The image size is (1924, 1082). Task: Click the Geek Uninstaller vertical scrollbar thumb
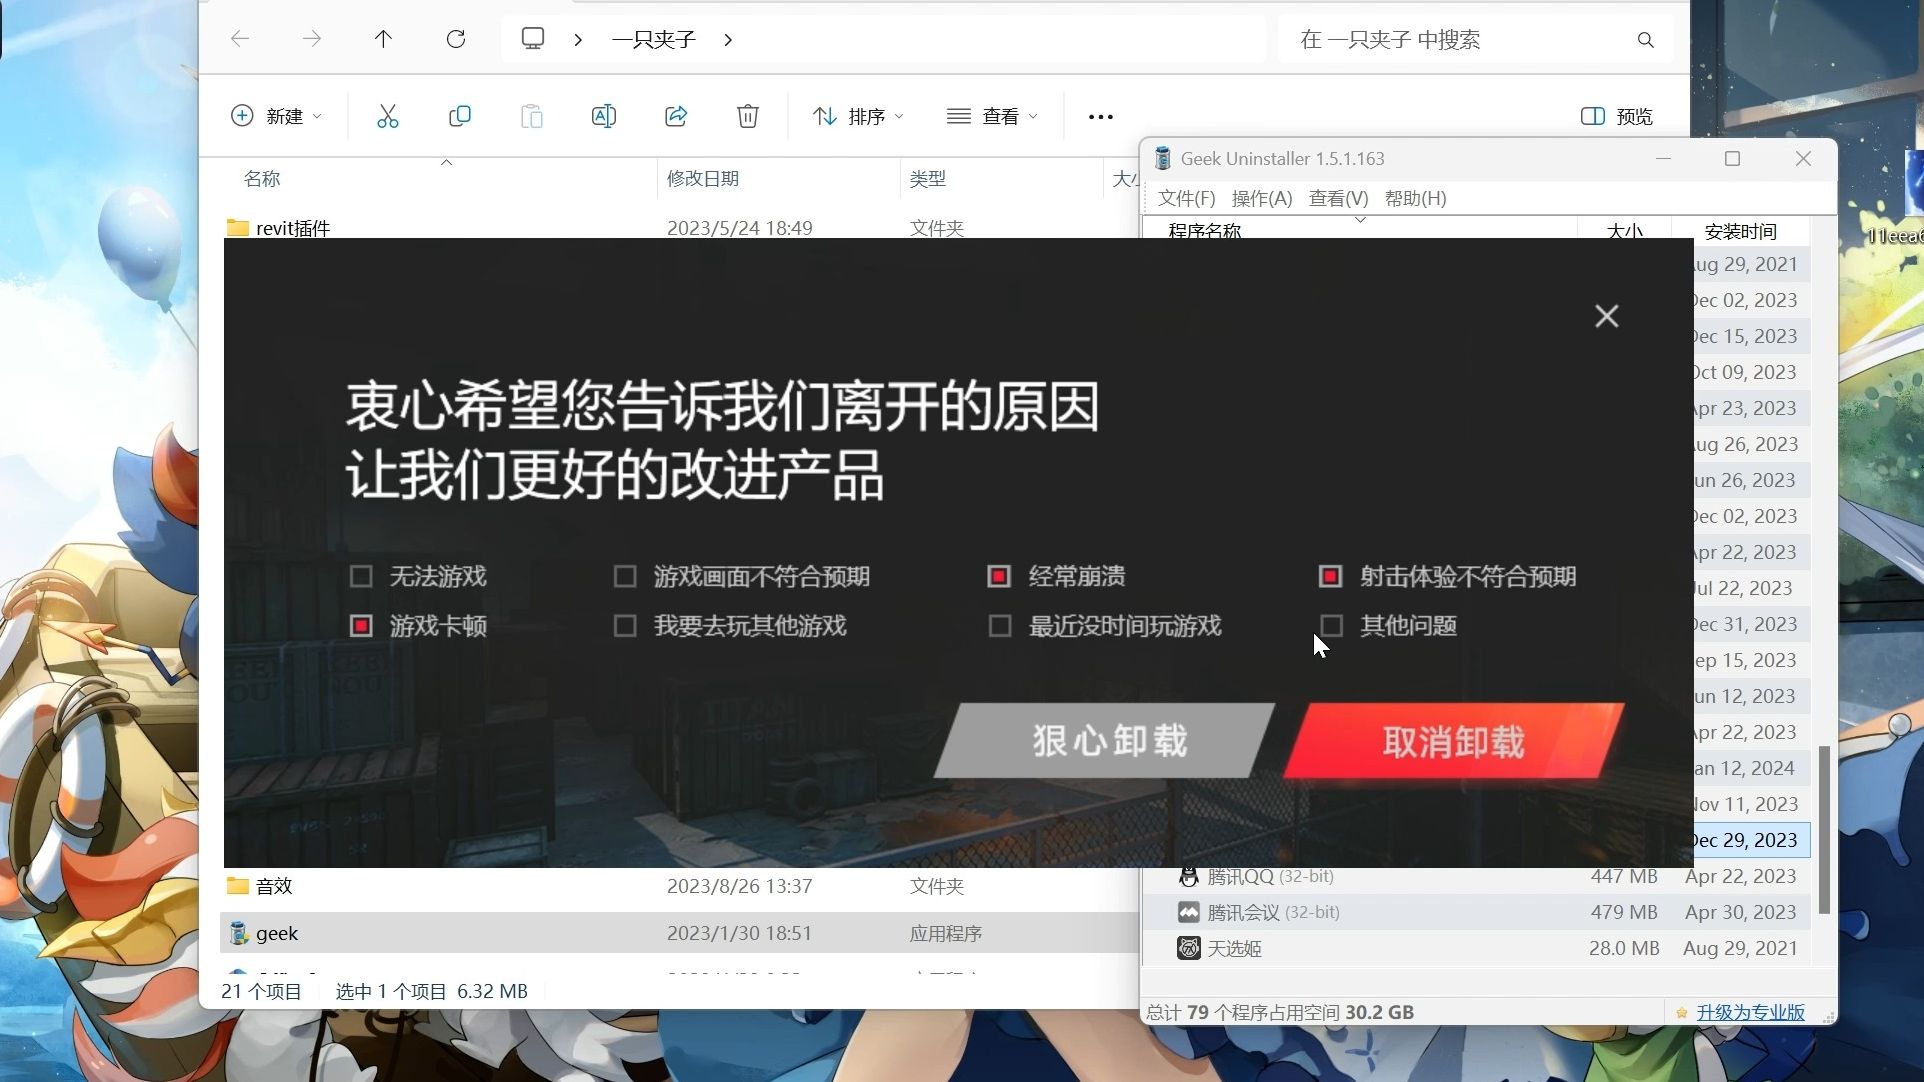click(1824, 829)
